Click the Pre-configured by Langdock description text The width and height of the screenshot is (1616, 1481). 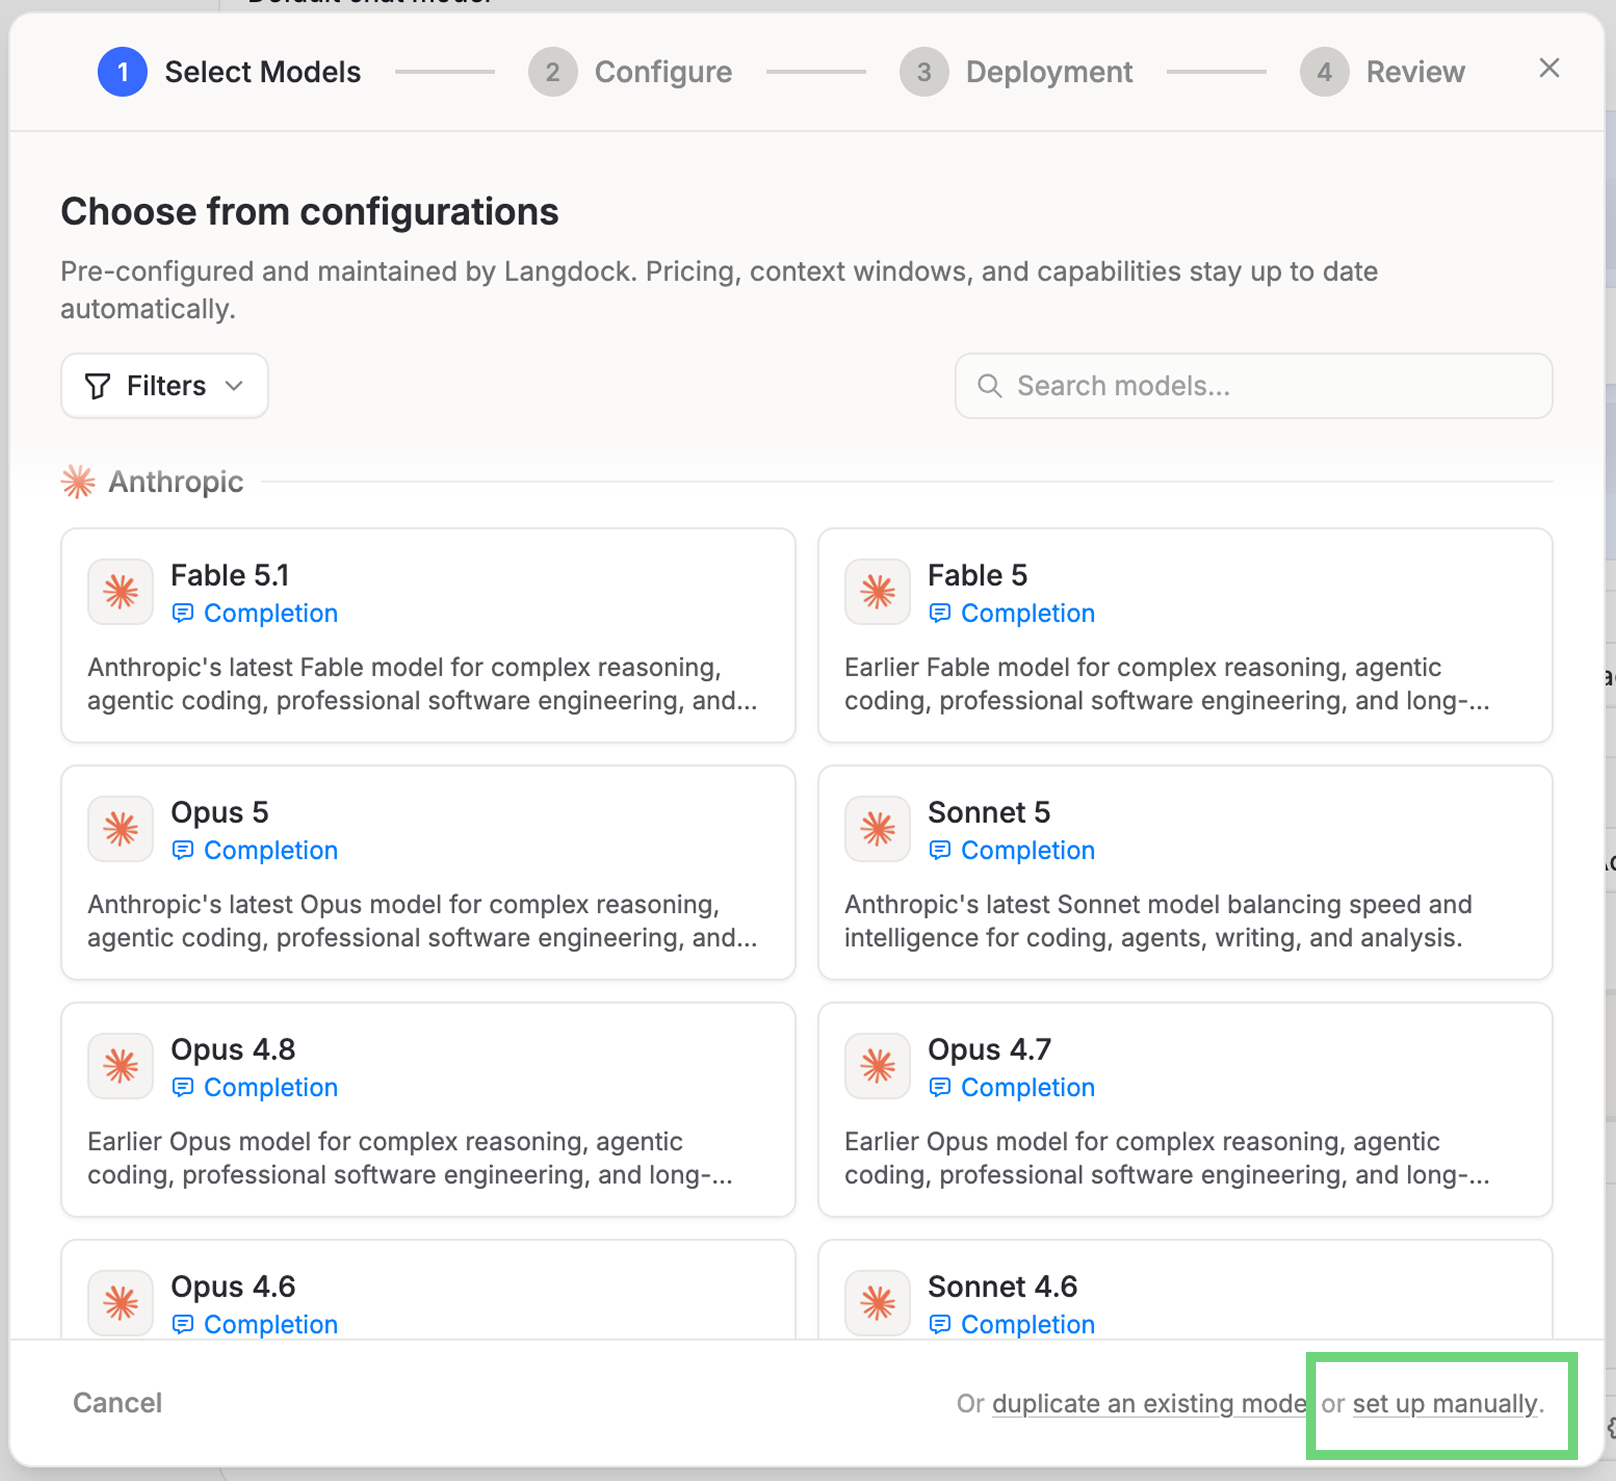coord(719,290)
